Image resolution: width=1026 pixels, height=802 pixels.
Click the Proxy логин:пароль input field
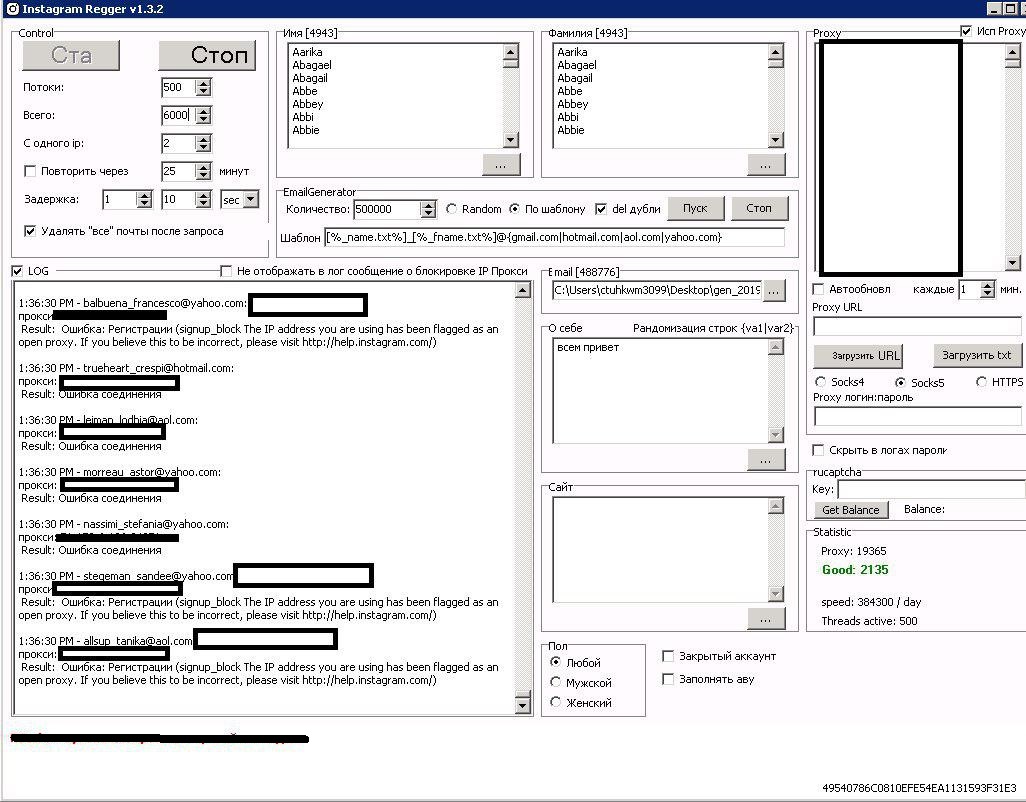[917, 416]
